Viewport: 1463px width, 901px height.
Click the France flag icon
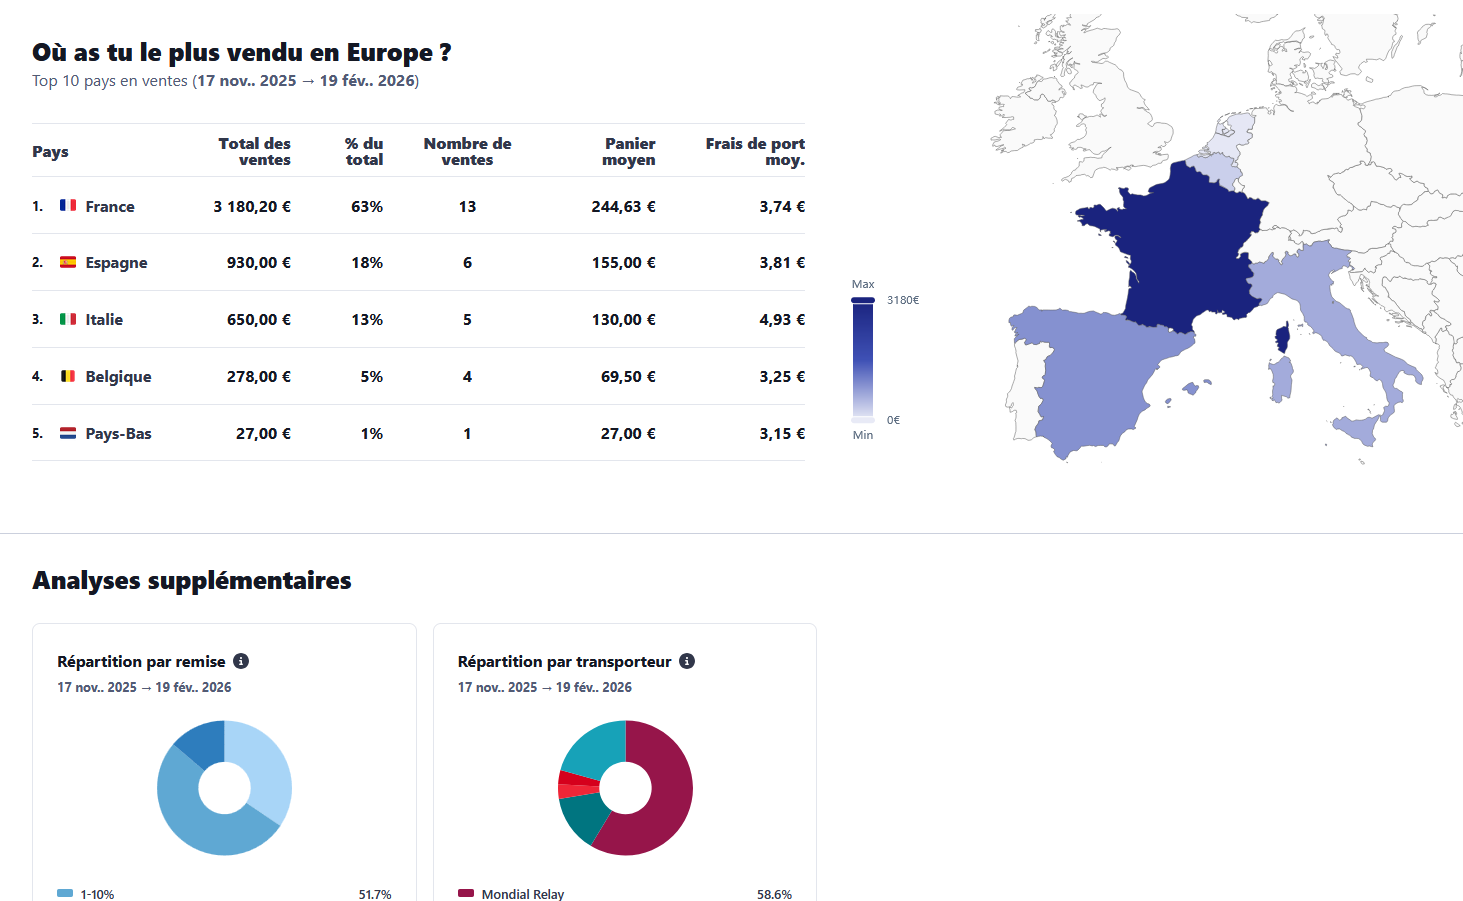pos(68,205)
